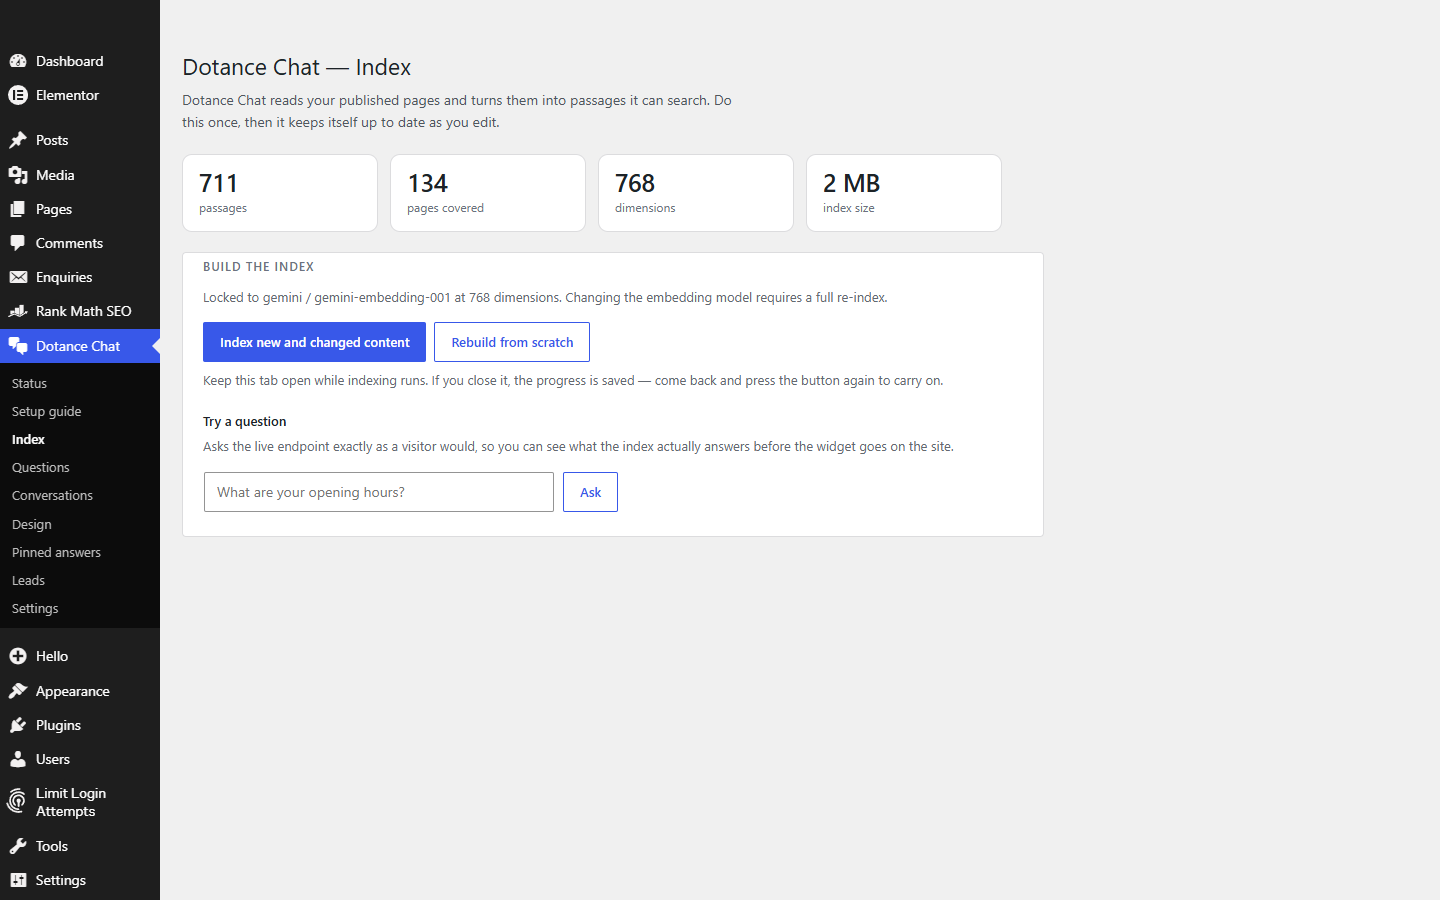
Task: Open the WordPress Settings menu label at bottom
Action: 61,880
